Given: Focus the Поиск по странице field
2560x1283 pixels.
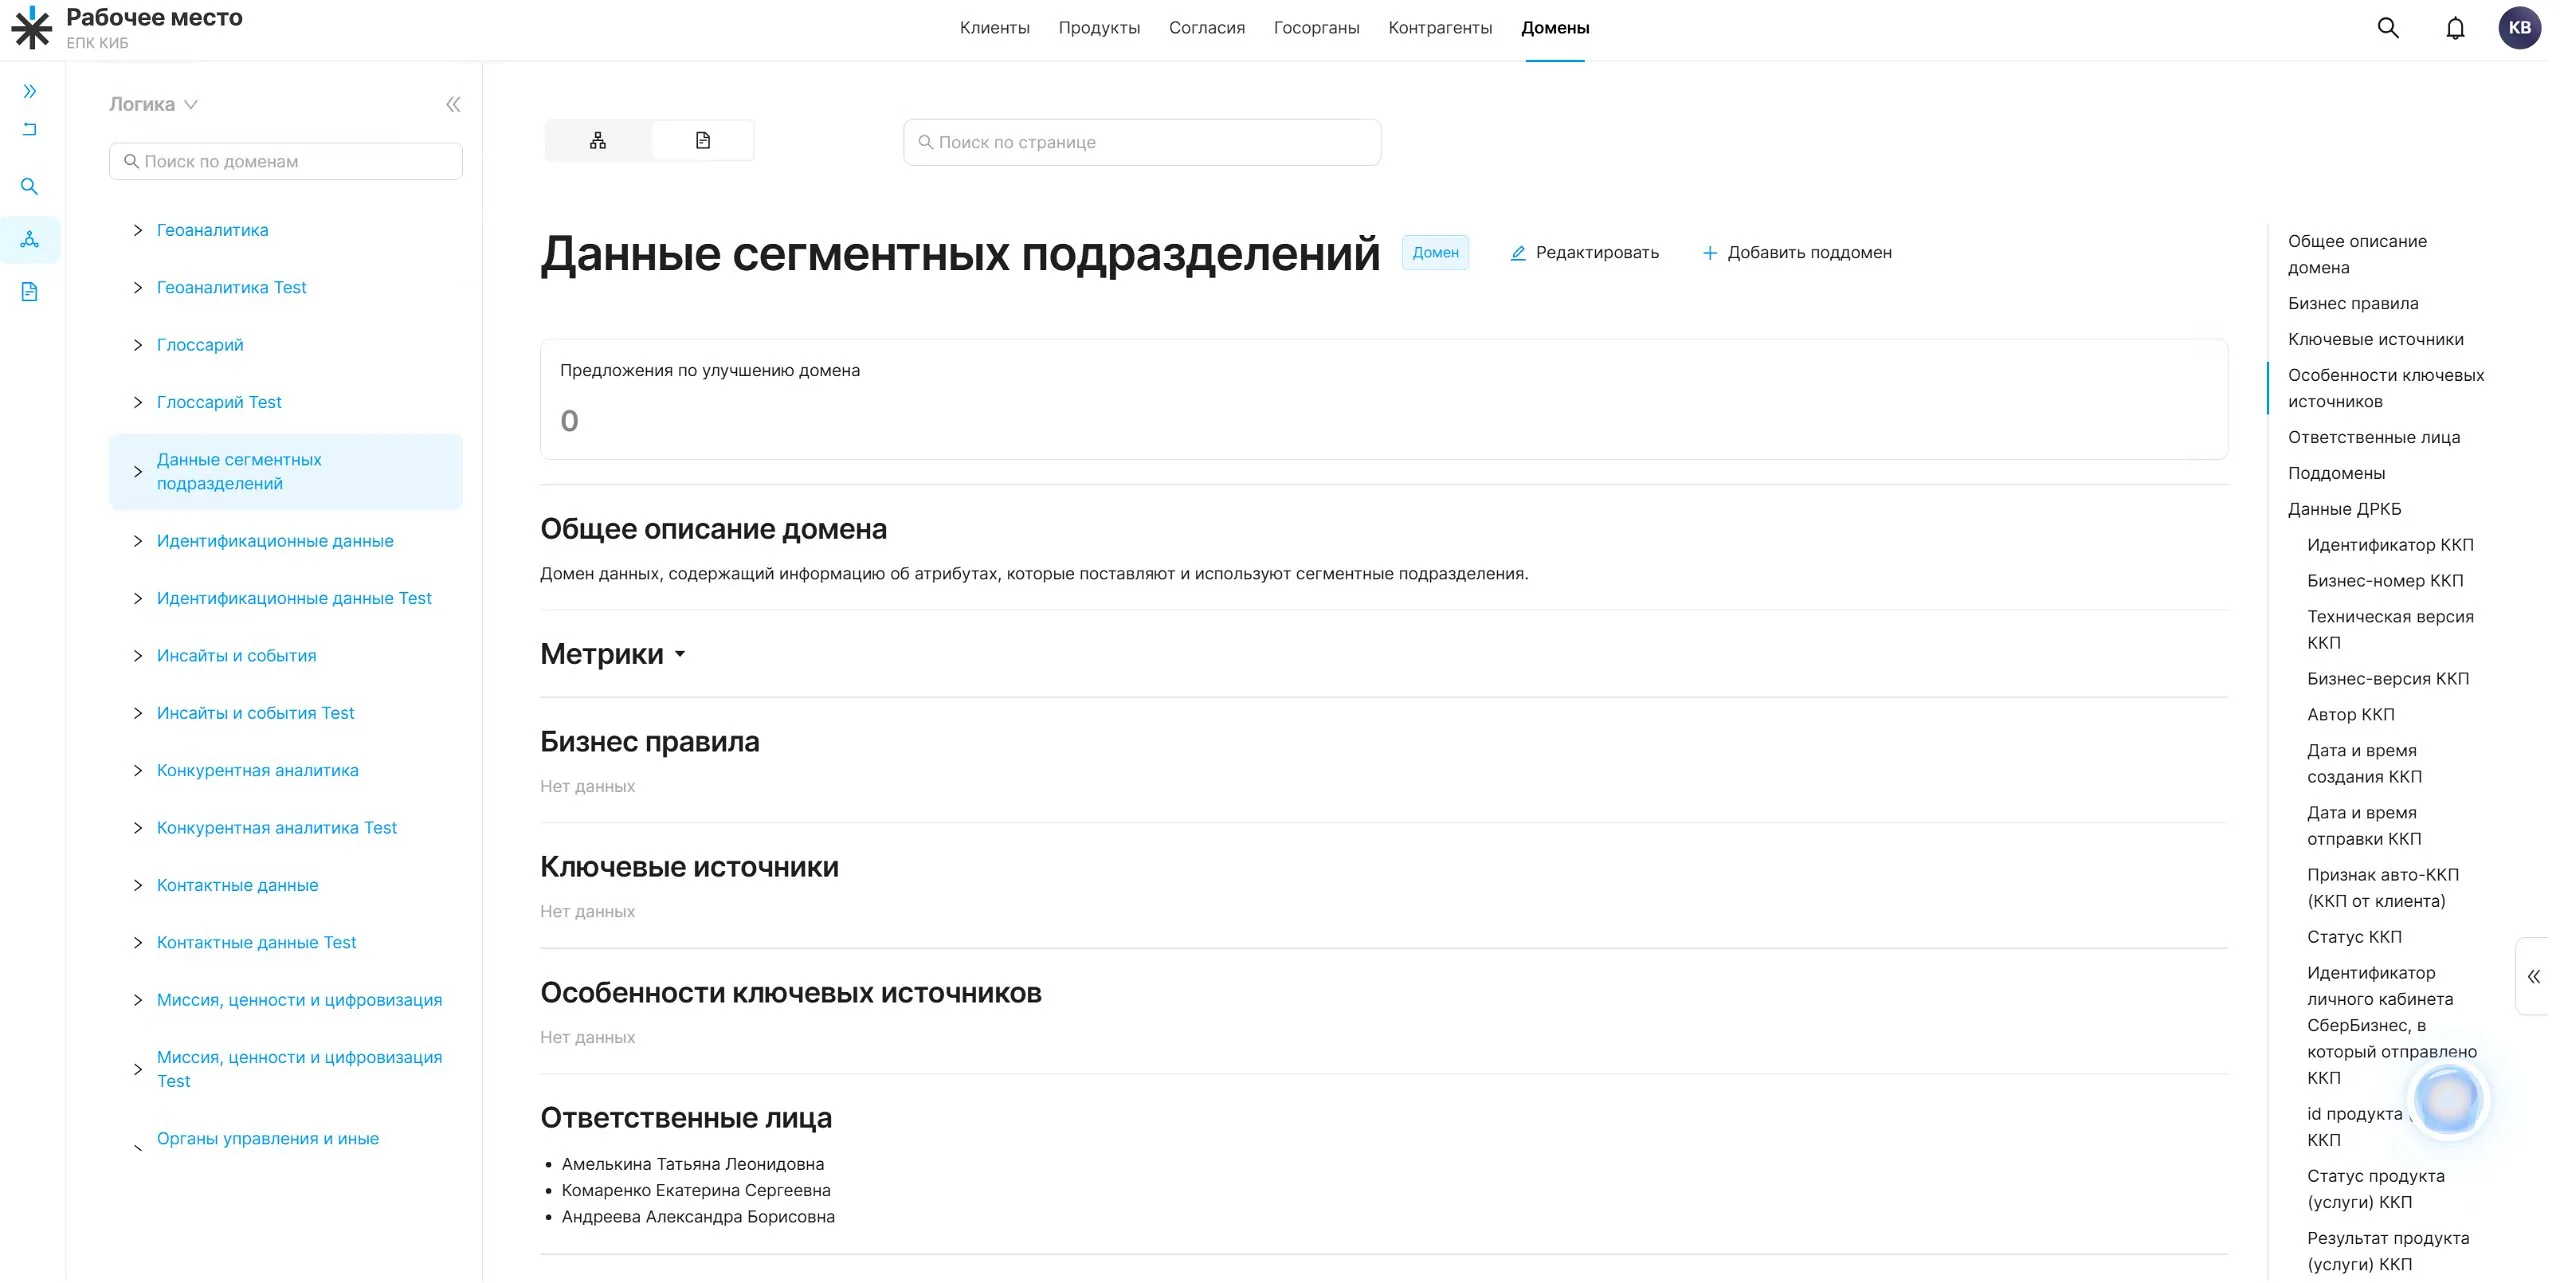Looking at the screenshot, I should [1142, 142].
